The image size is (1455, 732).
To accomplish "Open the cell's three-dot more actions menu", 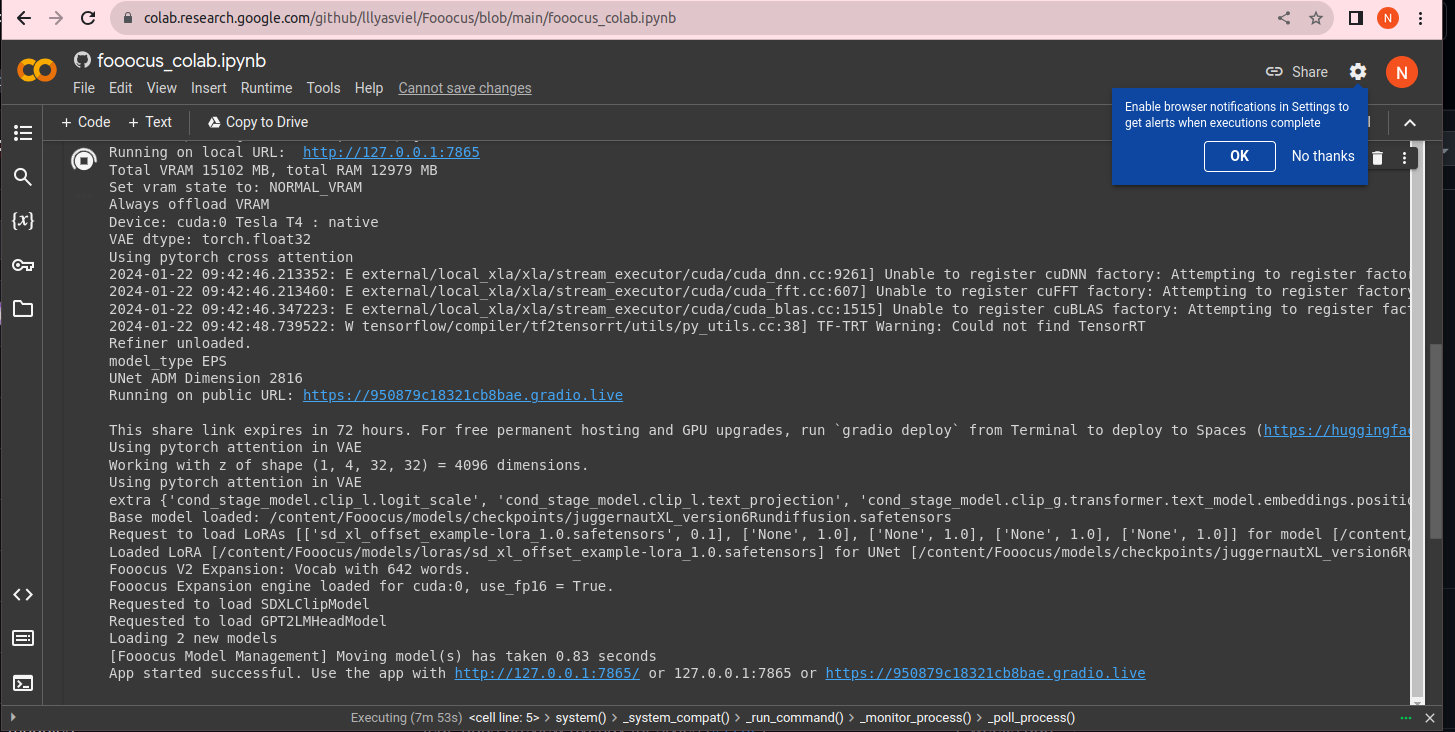I will point(1405,157).
